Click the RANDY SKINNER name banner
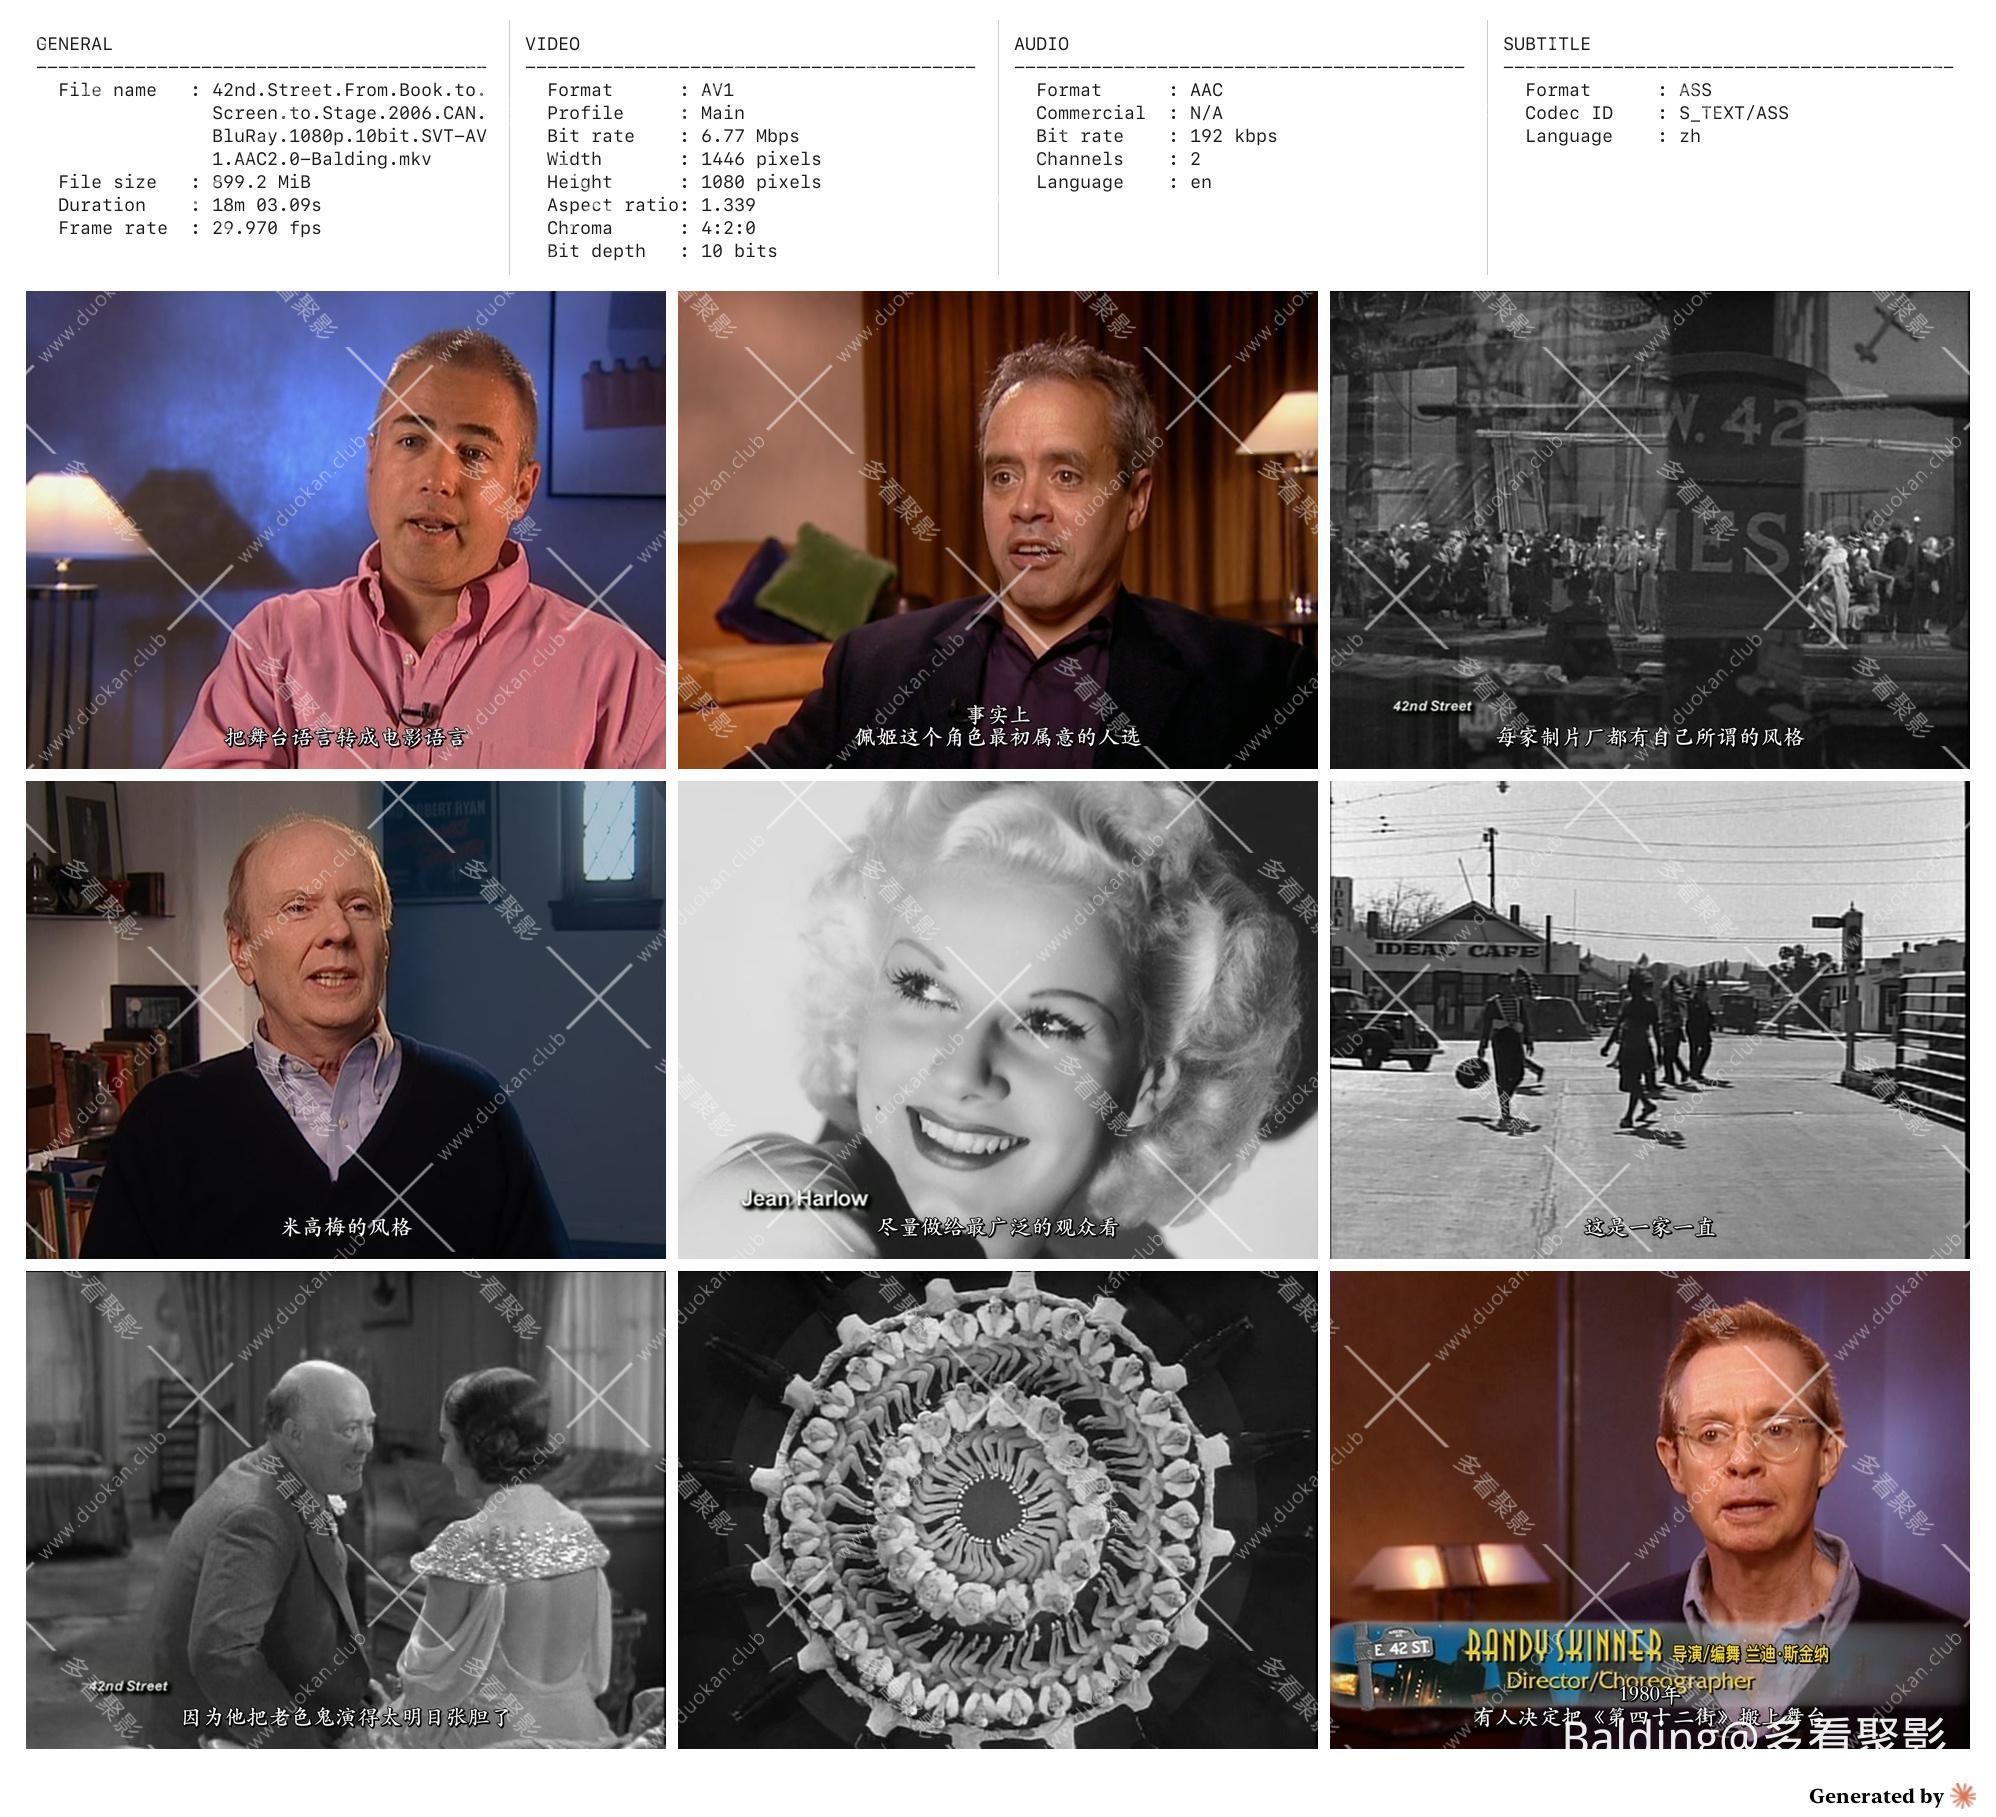Viewport: 1996px width, 1817px height. tap(1563, 1646)
